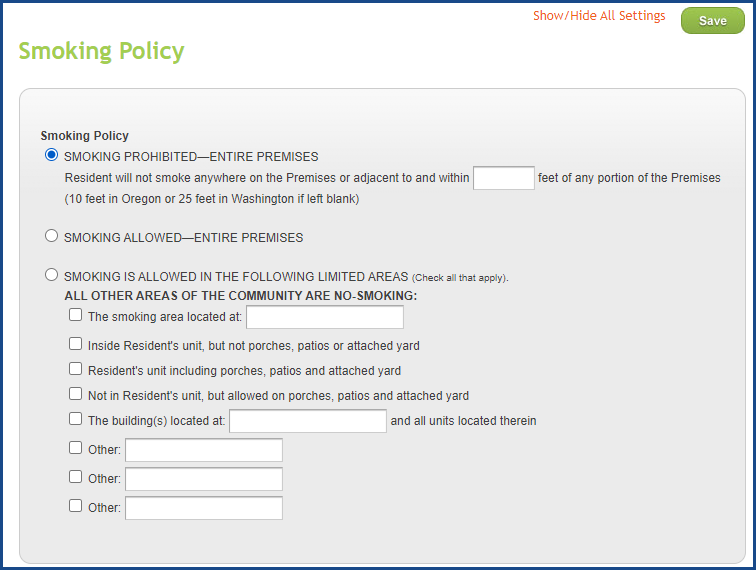Click 'ALL OTHER AREAS OF THE COMMUNITY' text
The height and width of the screenshot is (570, 756).
pyautogui.click(x=241, y=296)
